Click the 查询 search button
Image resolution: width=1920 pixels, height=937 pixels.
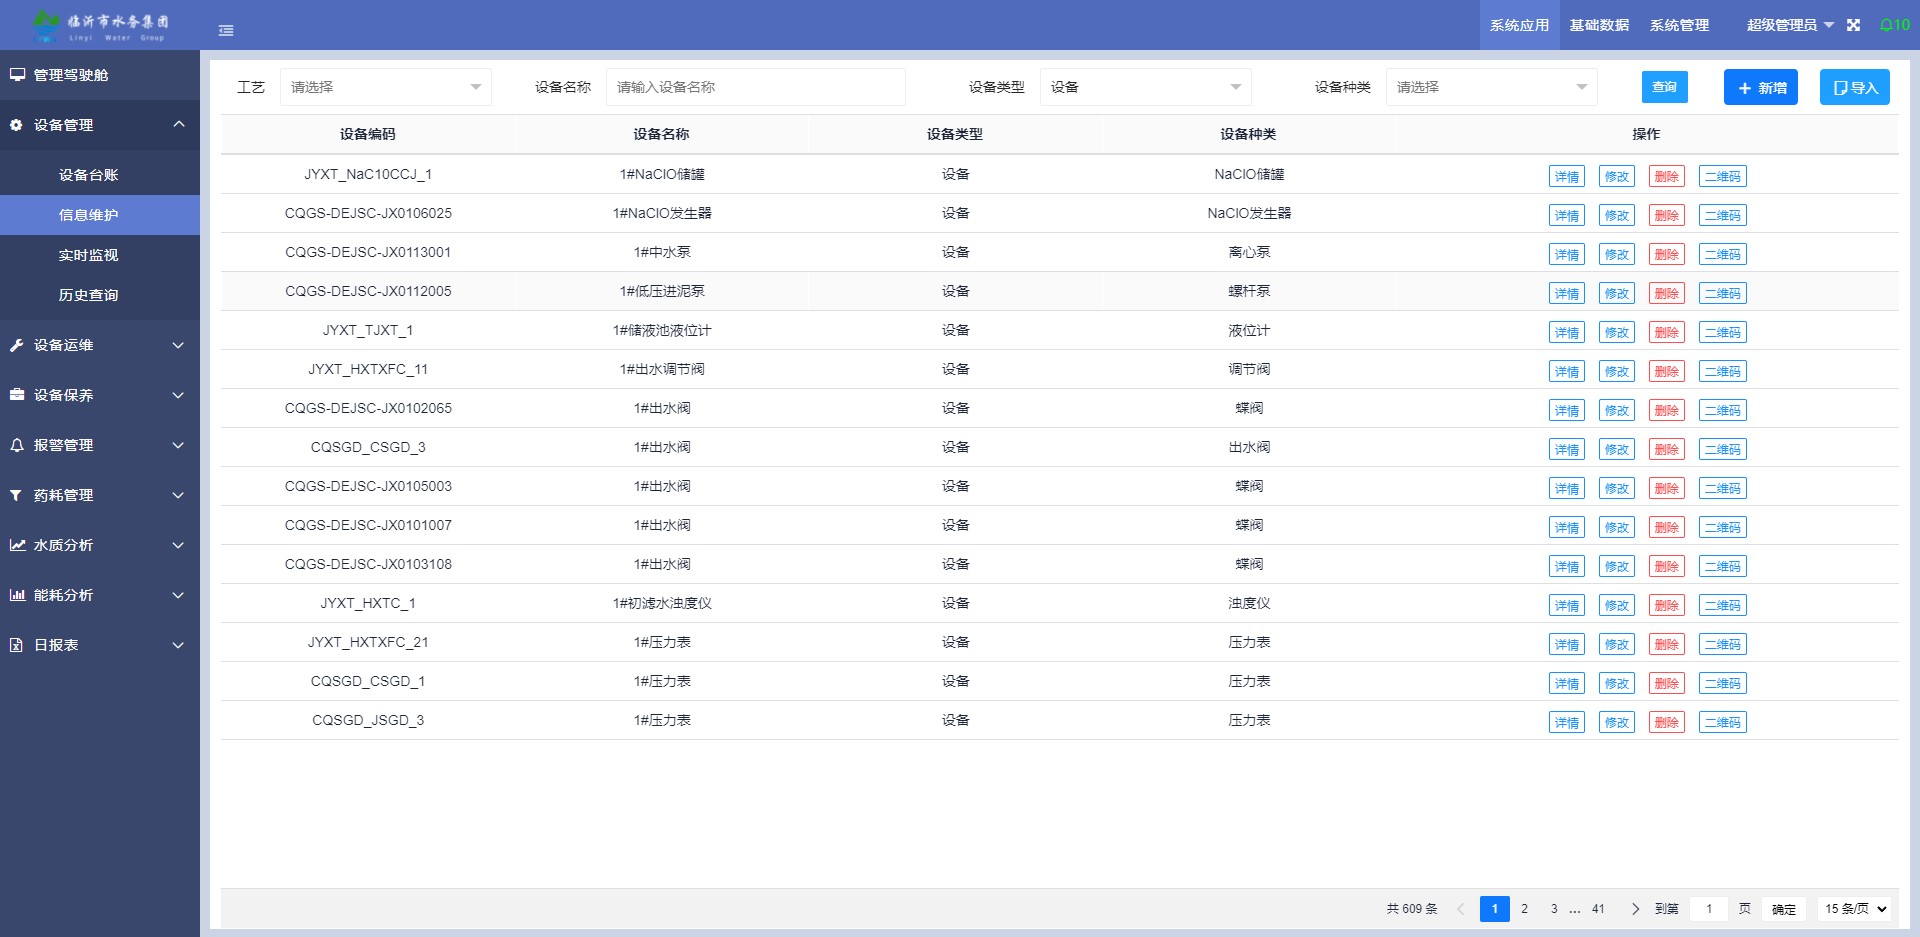[x=1665, y=87]
